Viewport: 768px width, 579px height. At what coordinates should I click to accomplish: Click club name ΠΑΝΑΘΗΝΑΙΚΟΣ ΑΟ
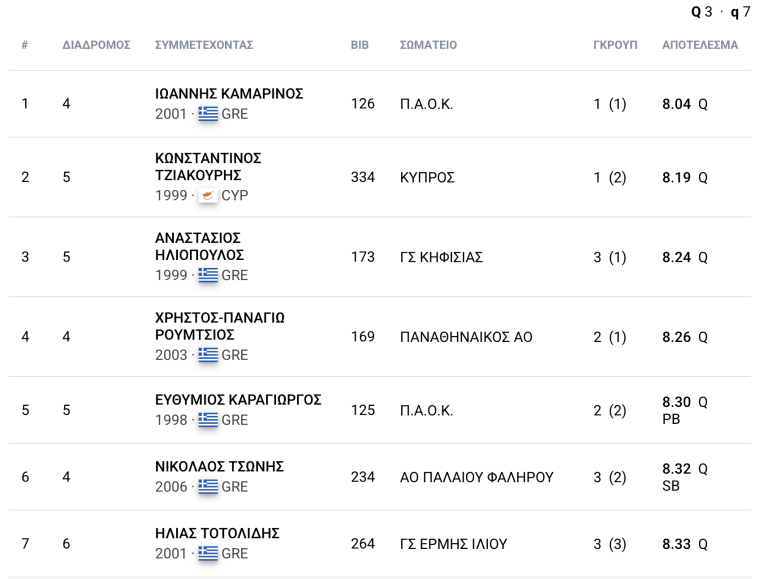pyautogui.click(x=466, y=337)
